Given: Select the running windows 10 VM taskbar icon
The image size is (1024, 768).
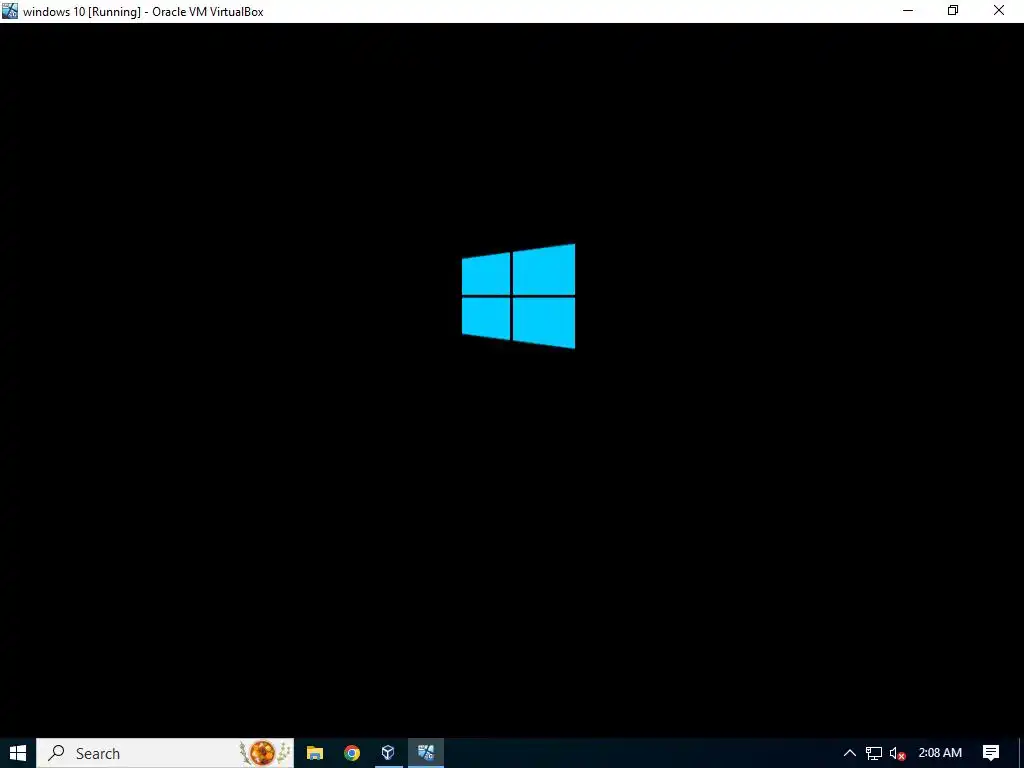Looking at the screenshot, I should point(426,753).
